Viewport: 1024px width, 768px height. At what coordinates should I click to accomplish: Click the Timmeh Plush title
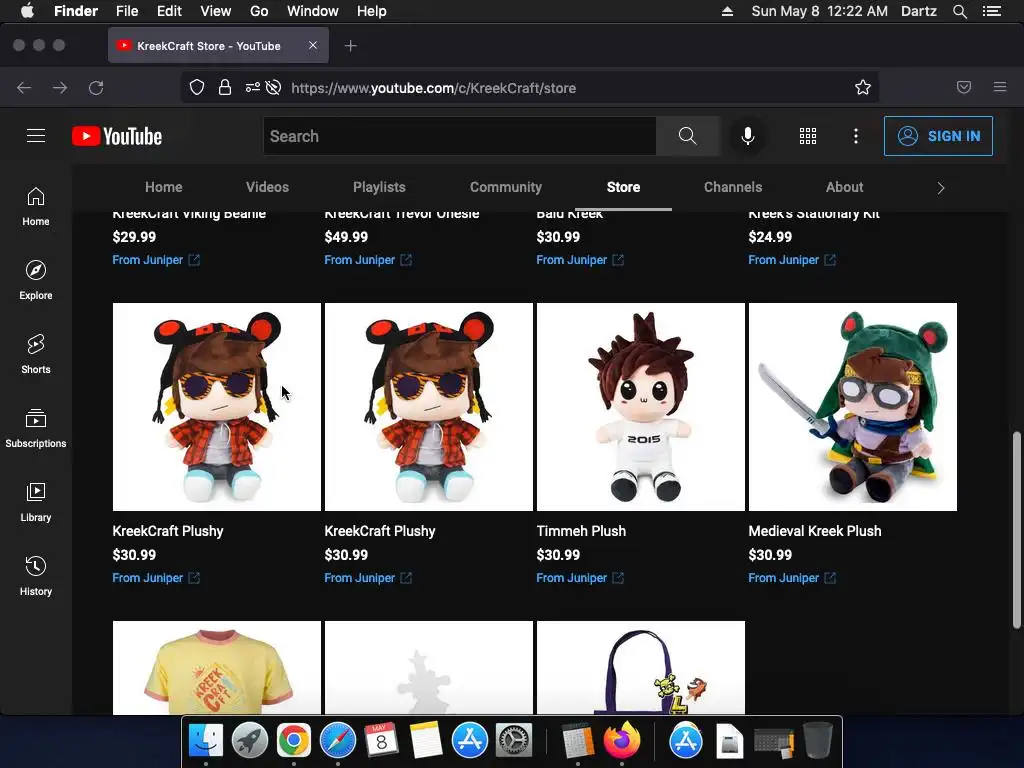click(581, 531)
